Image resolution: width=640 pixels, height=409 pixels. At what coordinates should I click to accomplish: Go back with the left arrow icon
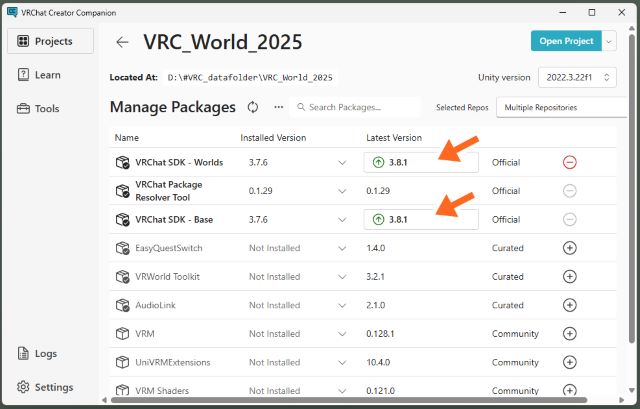[122, 42]
